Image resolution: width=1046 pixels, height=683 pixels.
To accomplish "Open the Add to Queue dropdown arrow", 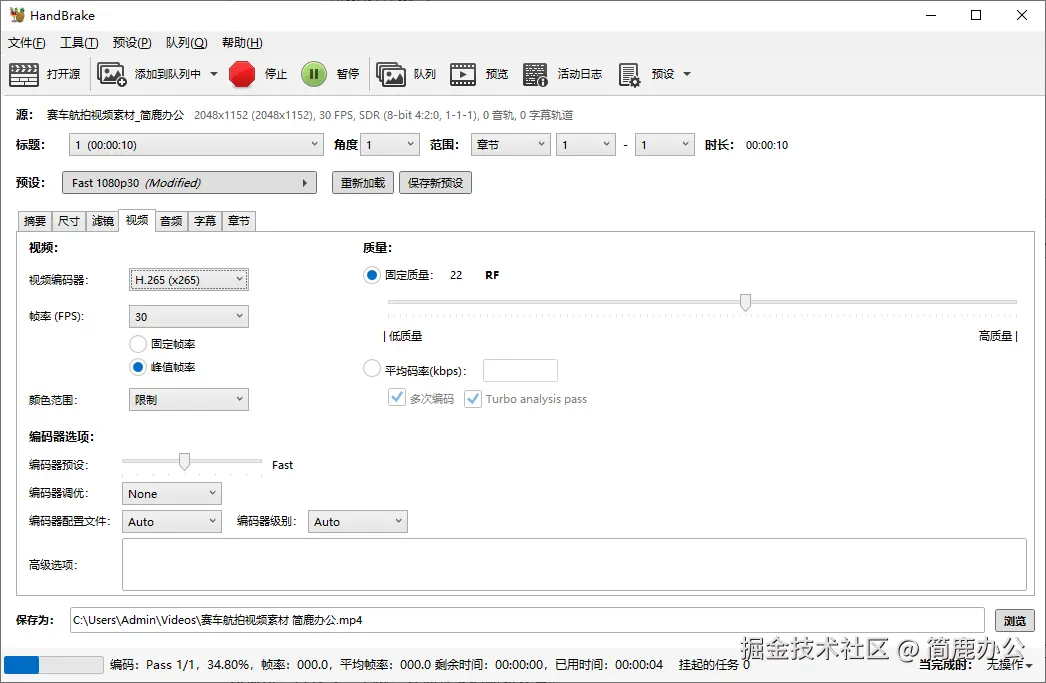I will [x=214, y=74].
